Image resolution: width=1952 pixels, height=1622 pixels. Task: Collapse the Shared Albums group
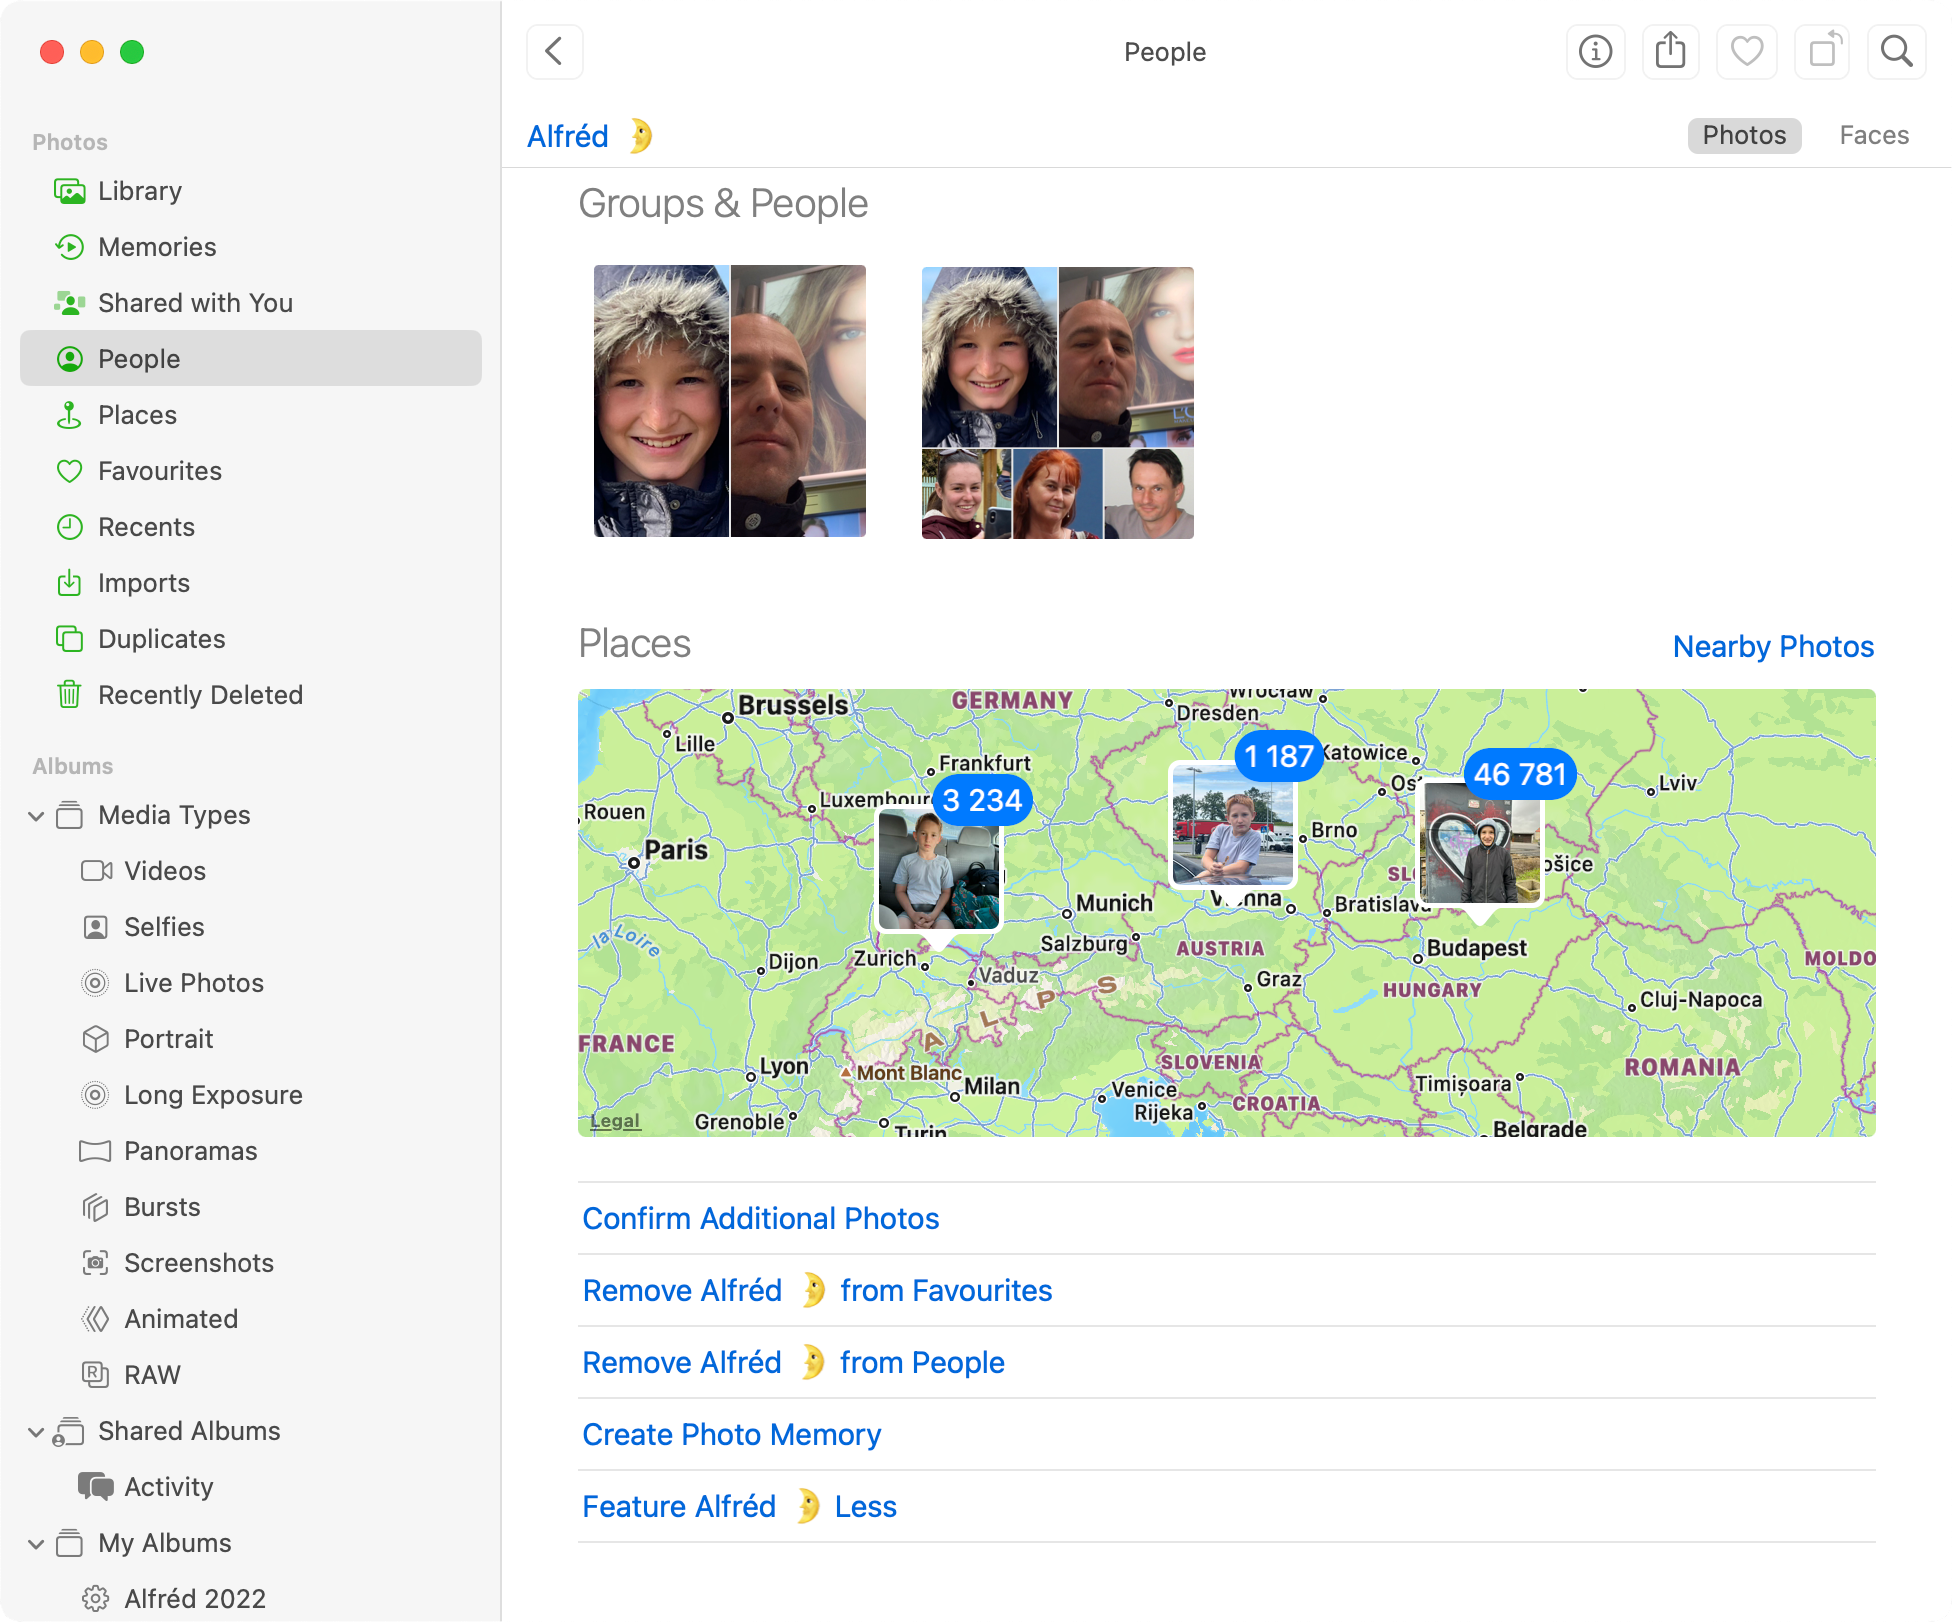[36, 1432]
